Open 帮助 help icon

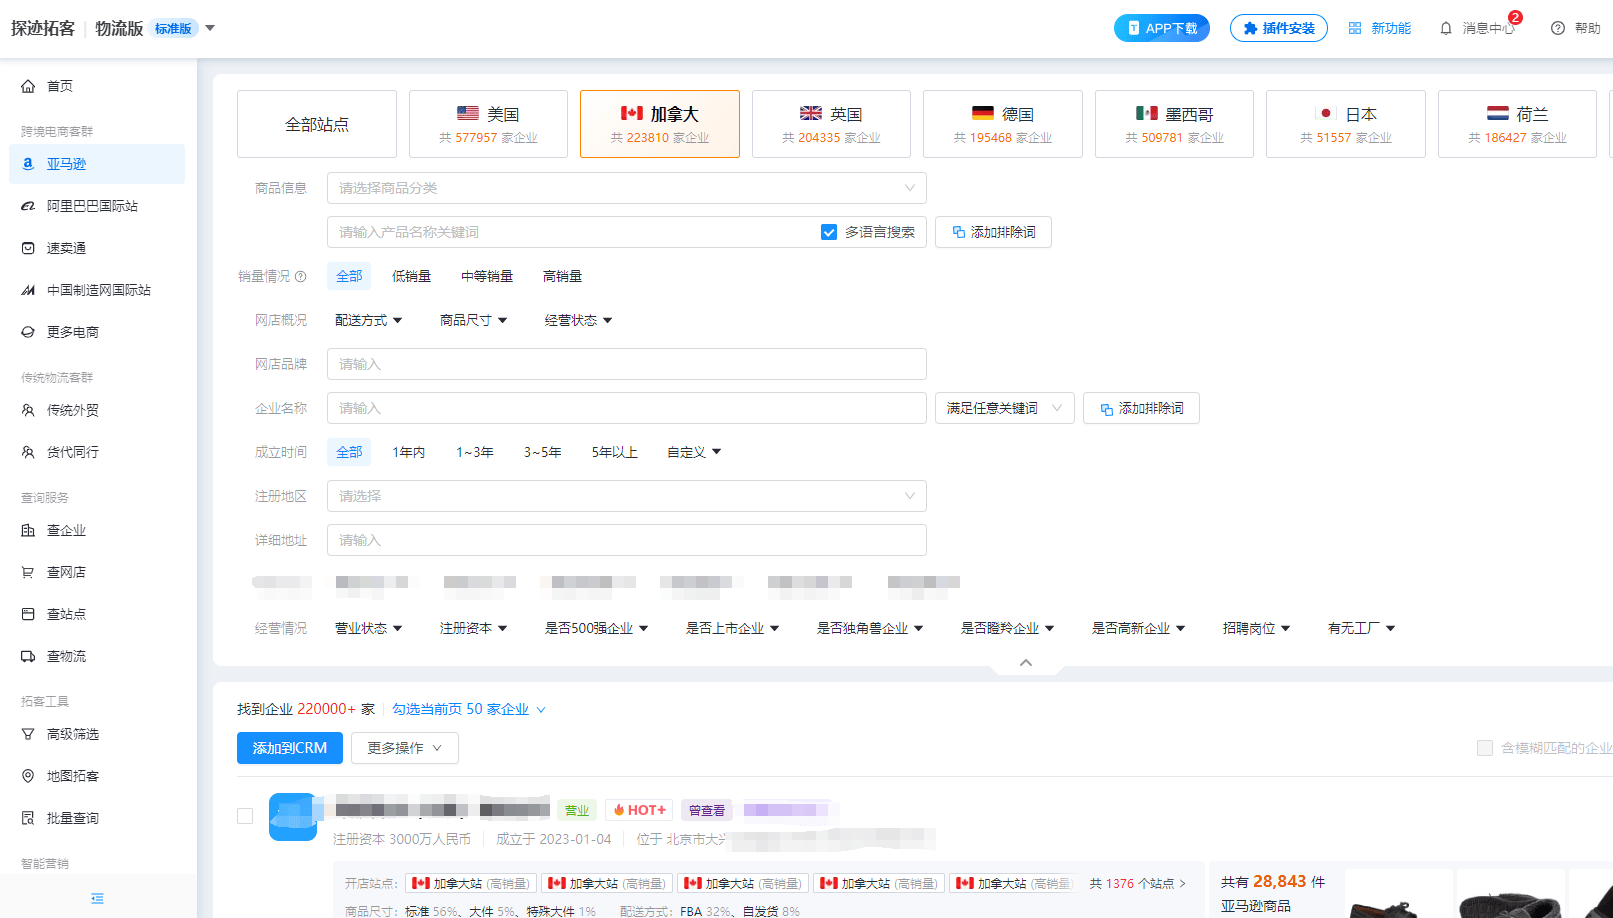1558,28
